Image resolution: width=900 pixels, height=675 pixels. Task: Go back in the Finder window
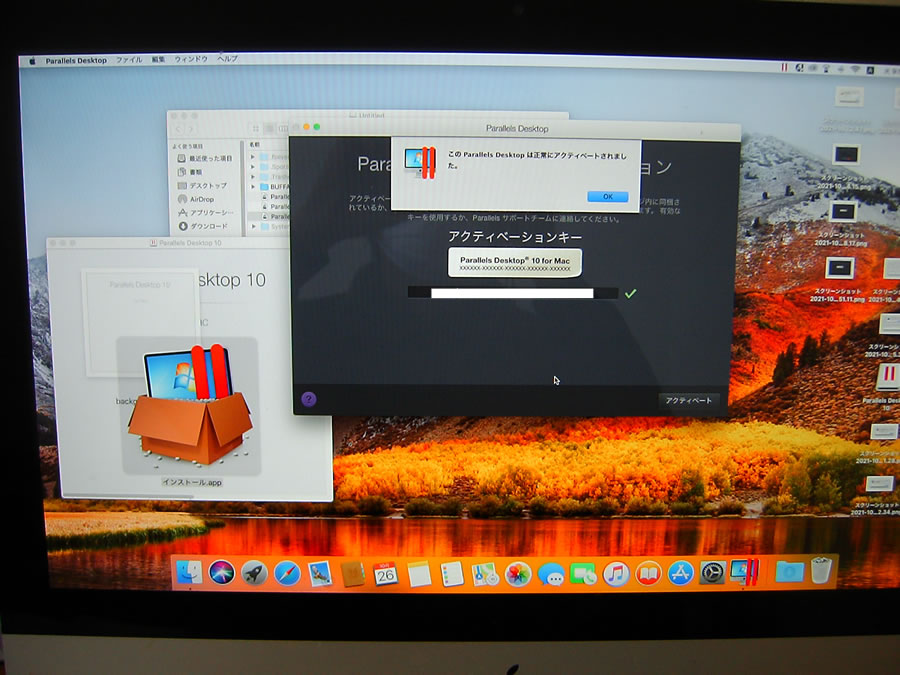[179, 130]
